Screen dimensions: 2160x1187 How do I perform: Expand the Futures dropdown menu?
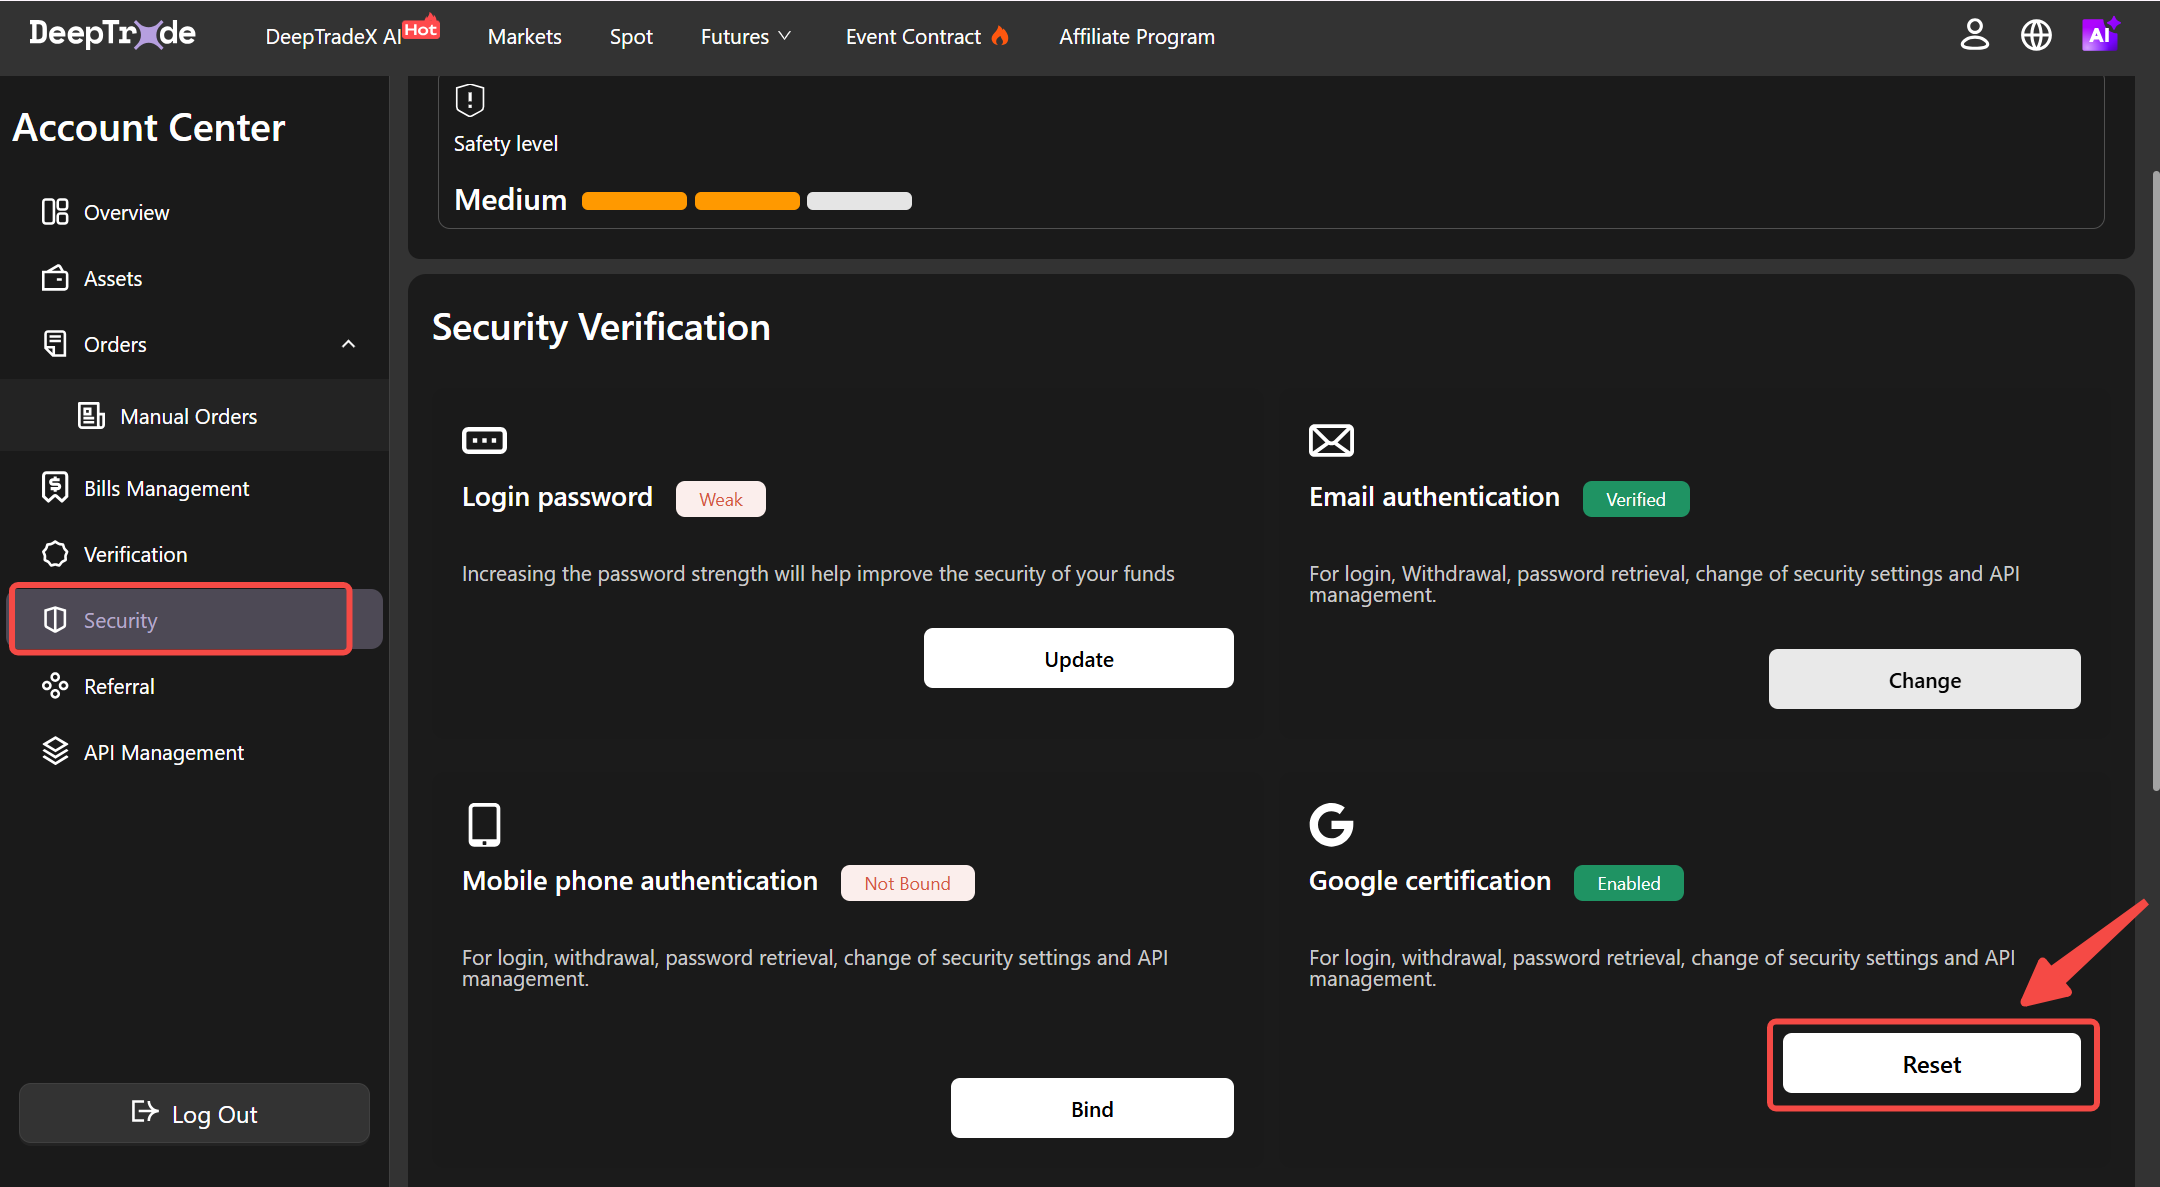tap(746, 36)
